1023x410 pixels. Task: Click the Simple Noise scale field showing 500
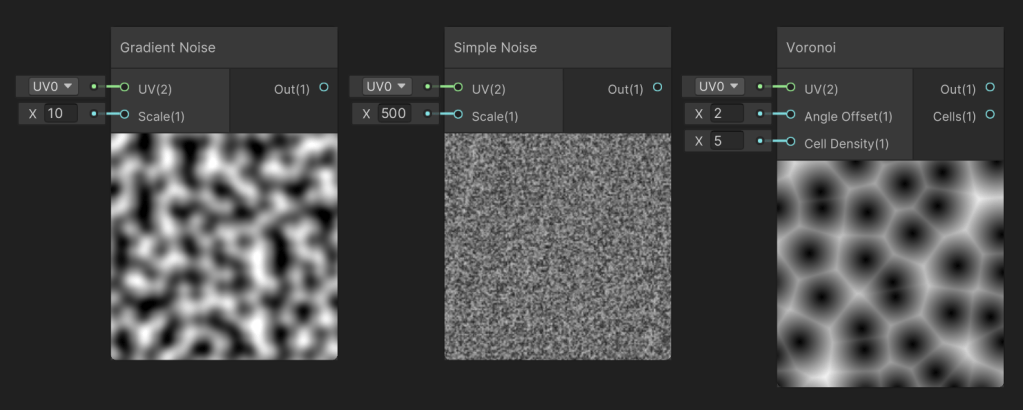tap(394, 114)
